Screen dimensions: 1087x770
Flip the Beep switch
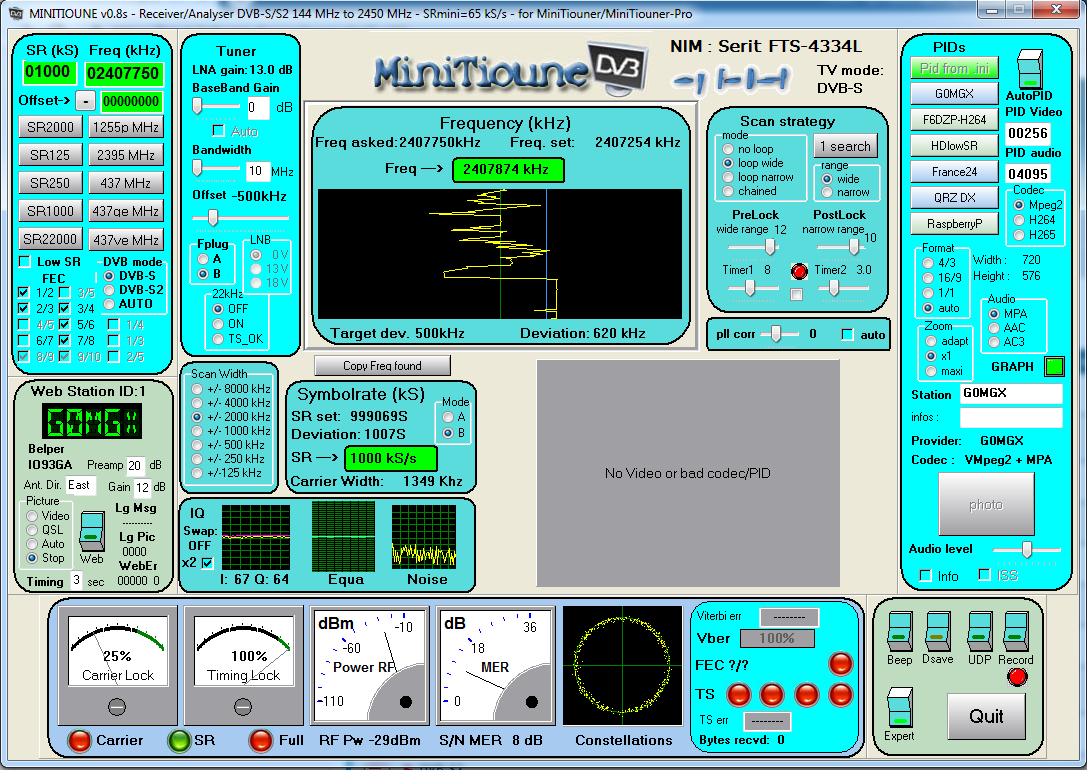tap(900, 631)
